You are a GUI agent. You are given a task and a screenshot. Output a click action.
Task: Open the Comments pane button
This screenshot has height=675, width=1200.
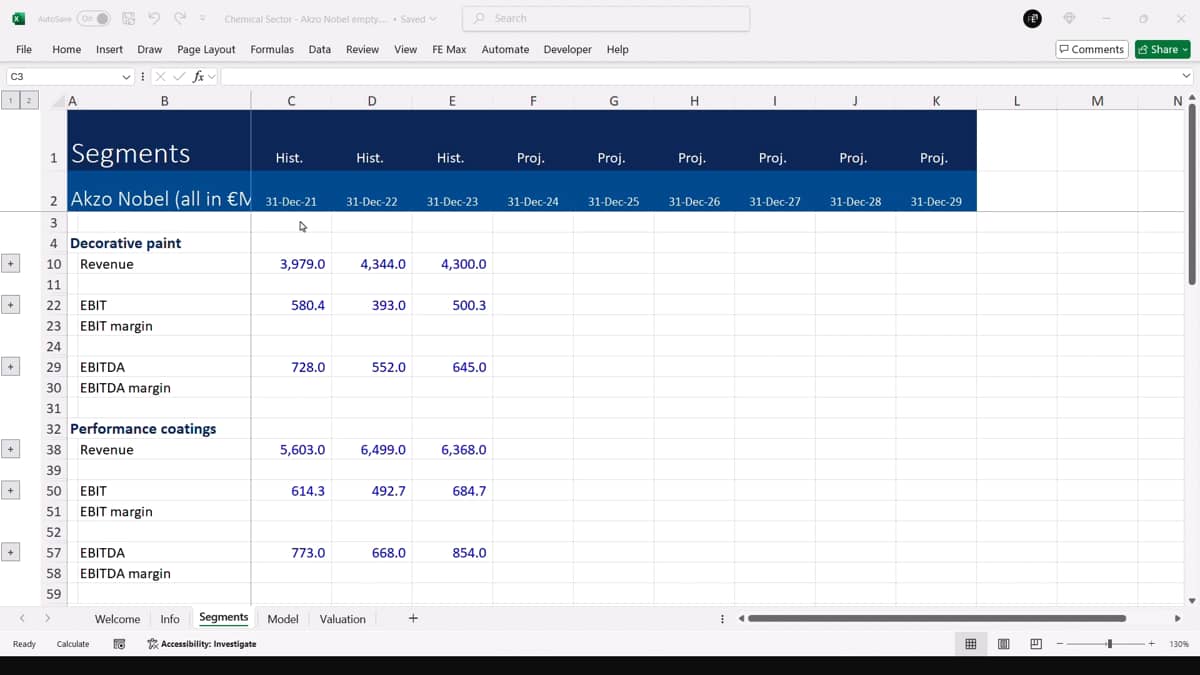[x=1092, y=49]
